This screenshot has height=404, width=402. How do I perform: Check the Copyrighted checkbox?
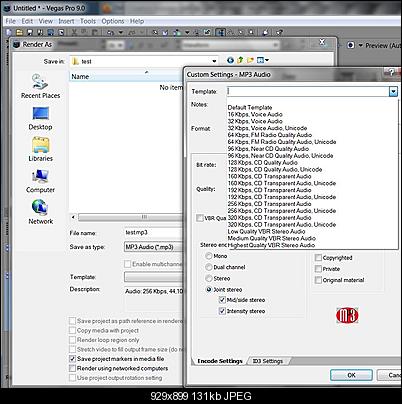coord(318,258)
